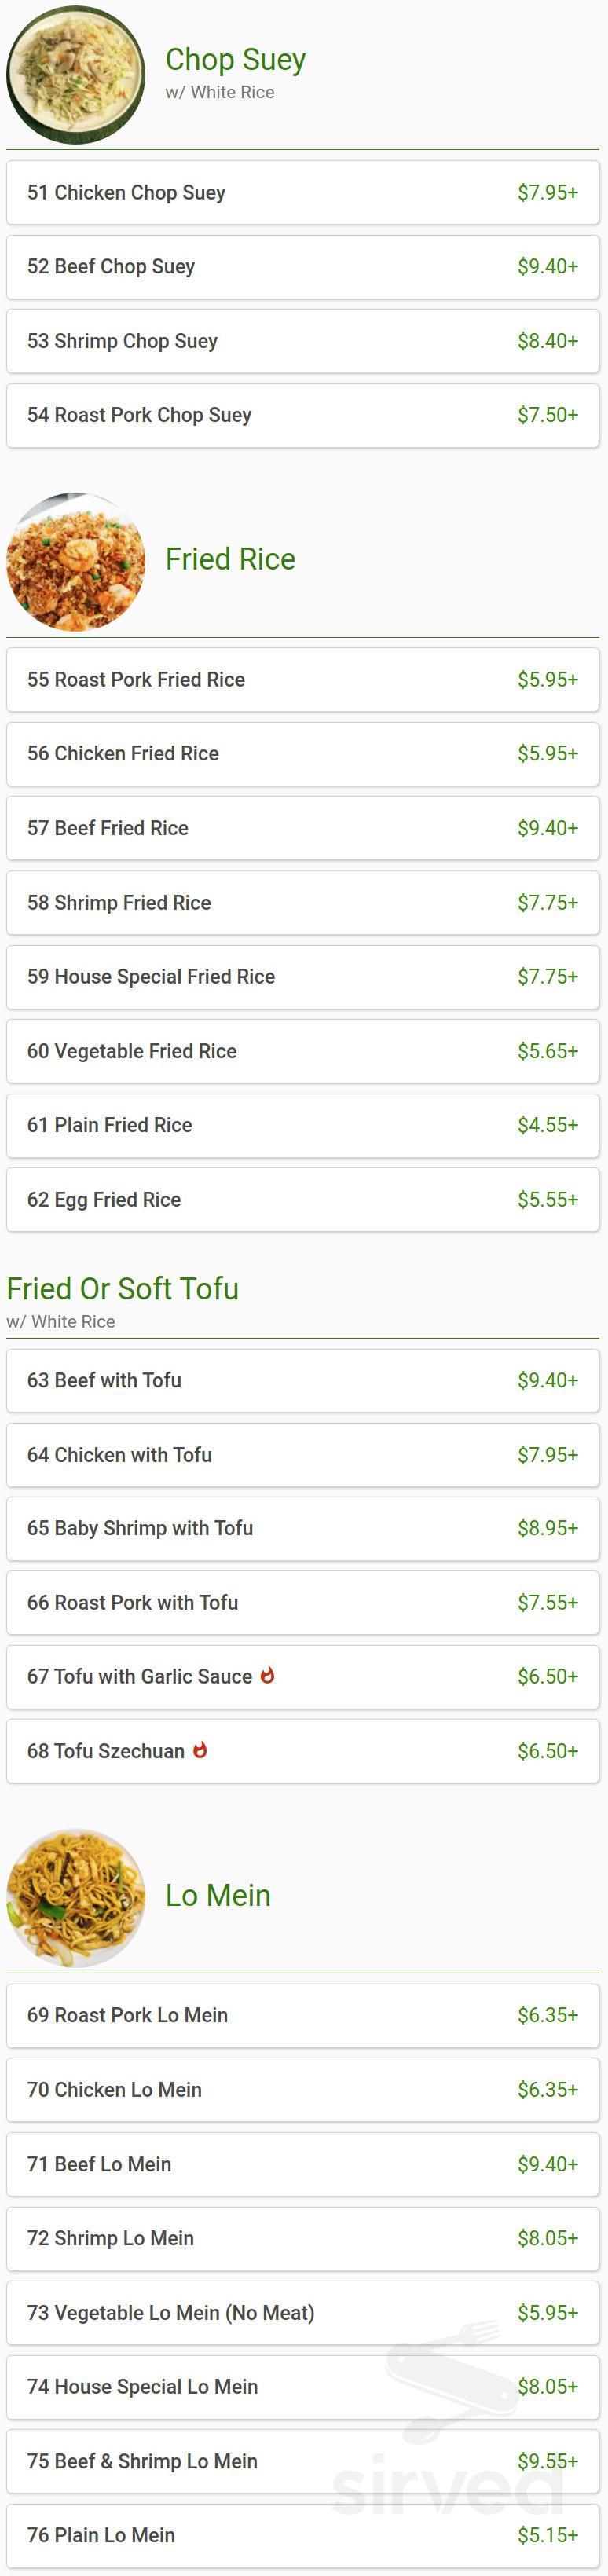Click $7.50+ price for Roast Pork Chop Suey
The height and width of the screenshot is (2576, 608).
[547, 415]
